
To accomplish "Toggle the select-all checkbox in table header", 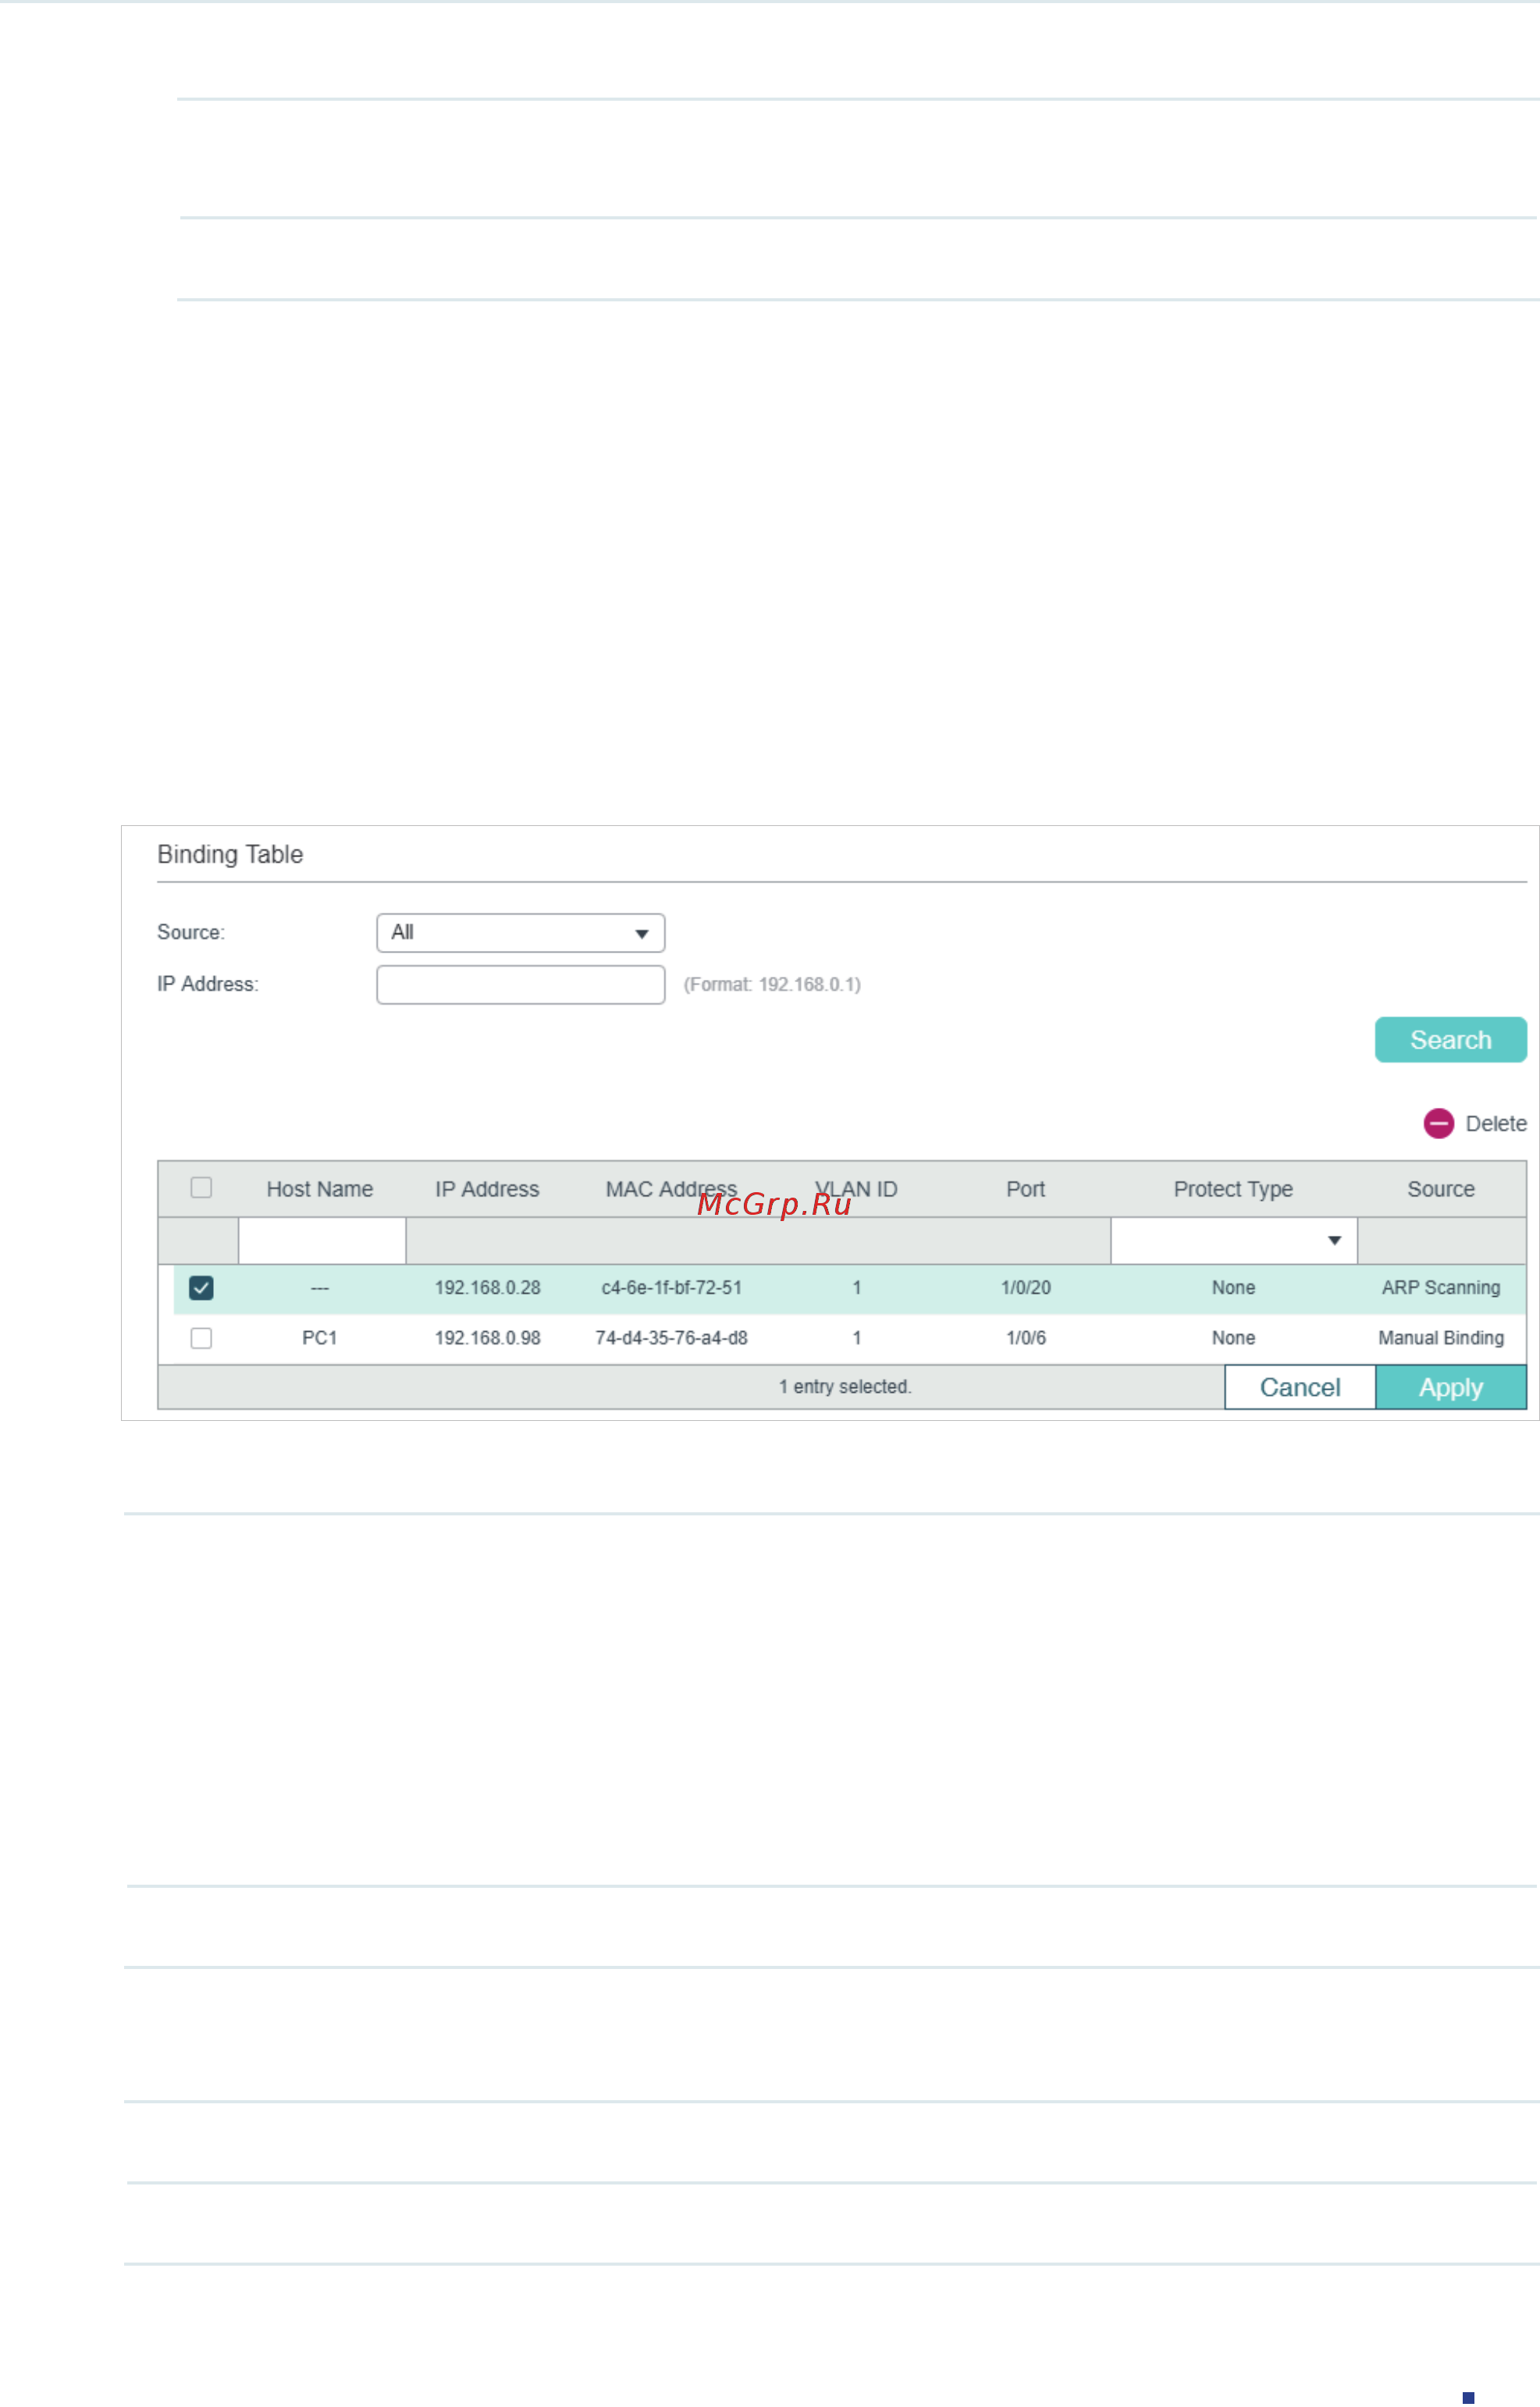I will tap(201, 1187).
